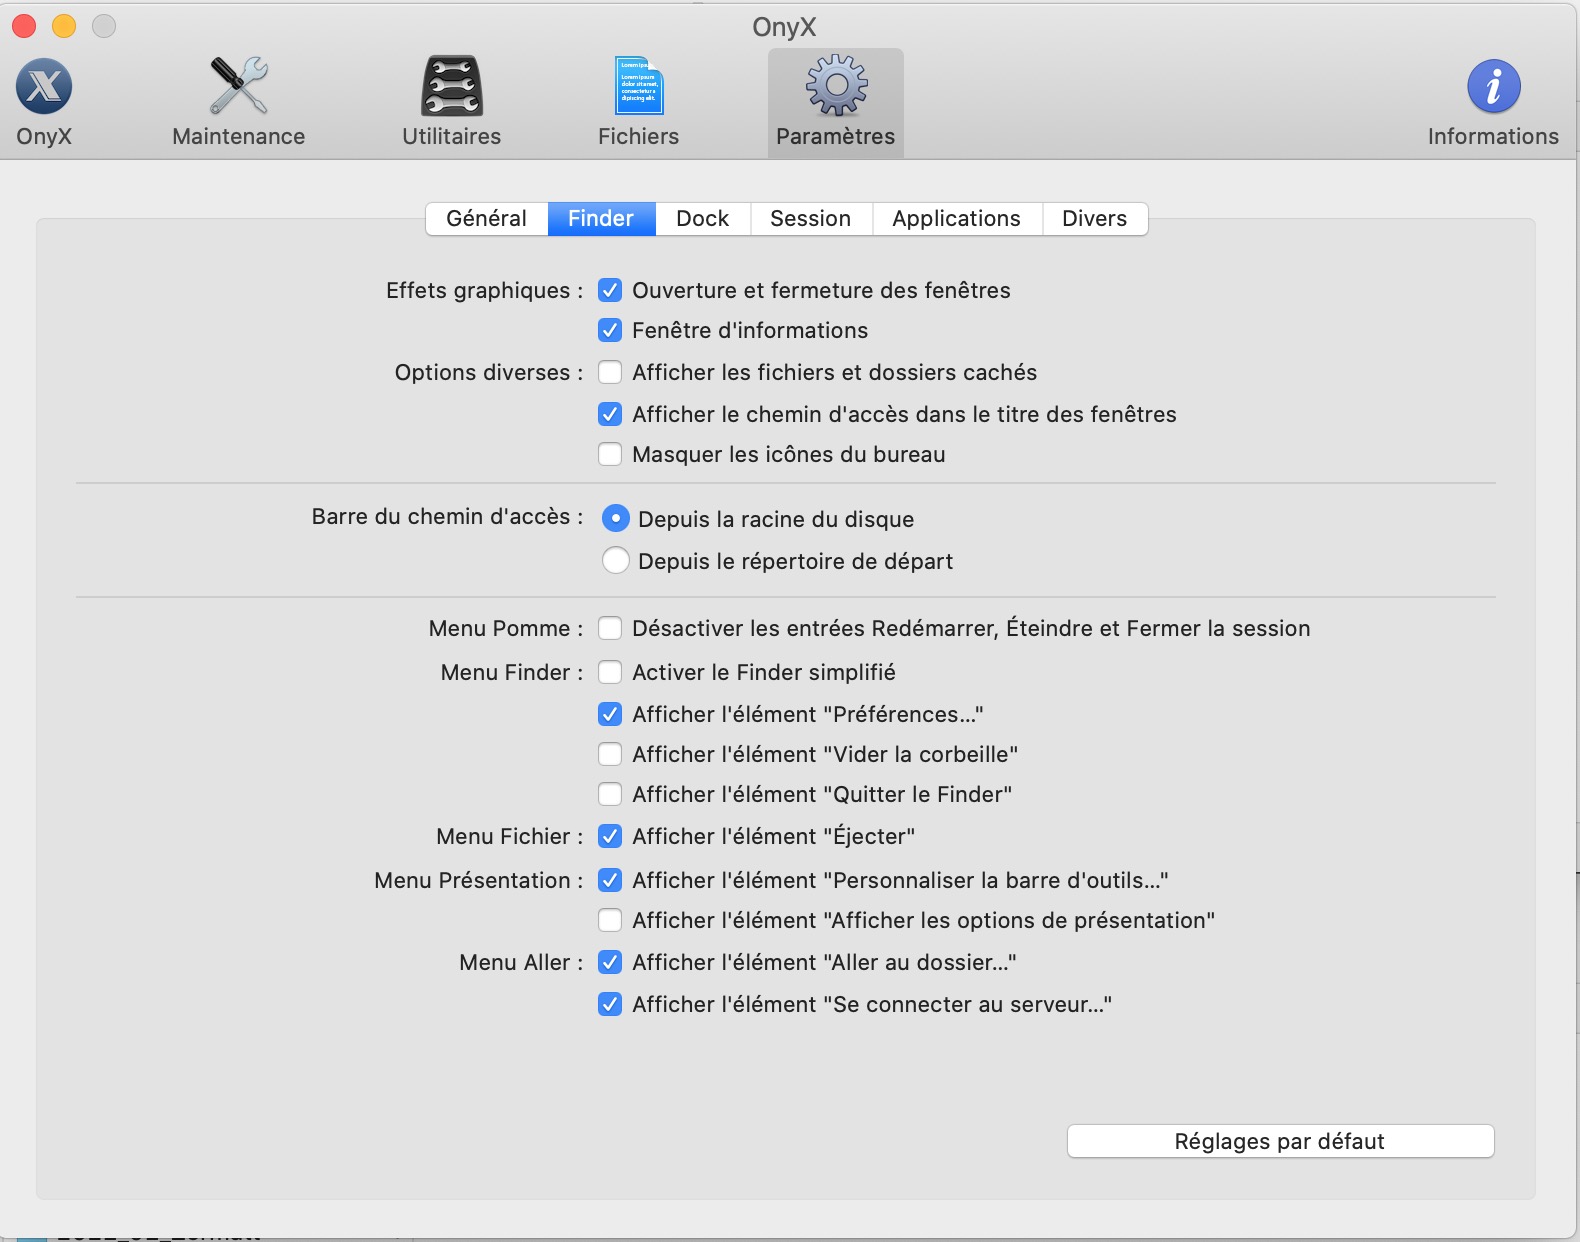This screenshot has height=1242, width=1580.
Task: Open the Fichiers document icon
Action: [x=639, y=87]
